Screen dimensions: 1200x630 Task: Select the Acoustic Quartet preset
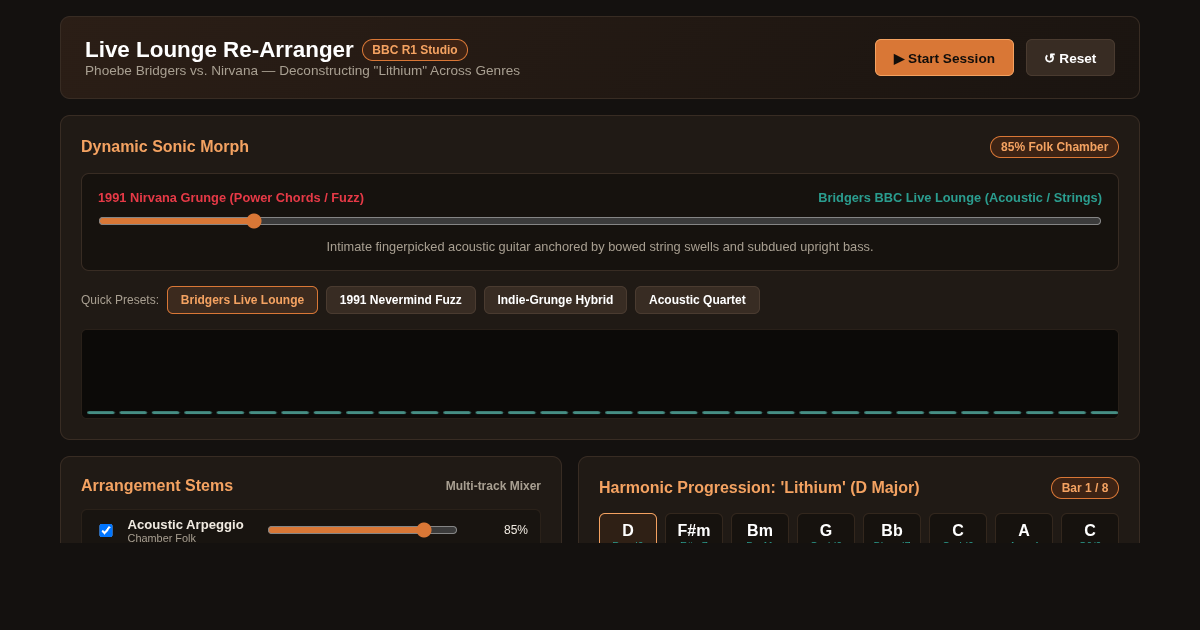tap(697, 300)
